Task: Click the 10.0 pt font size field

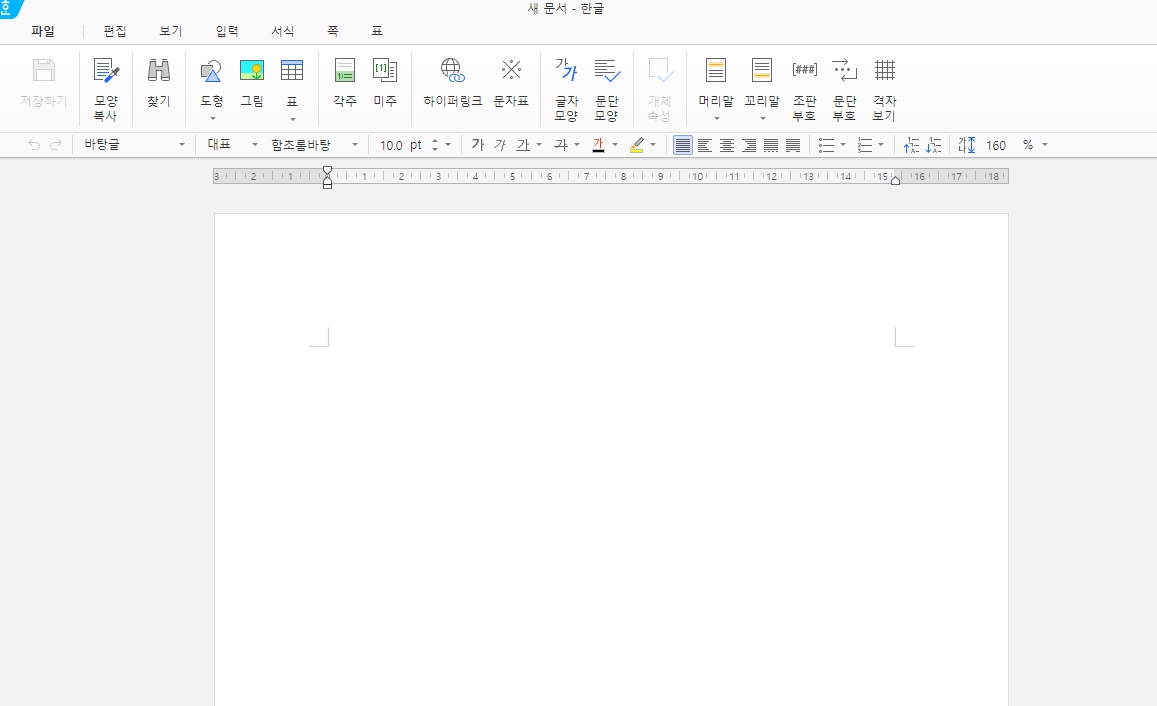Action: tap(401, 145)
